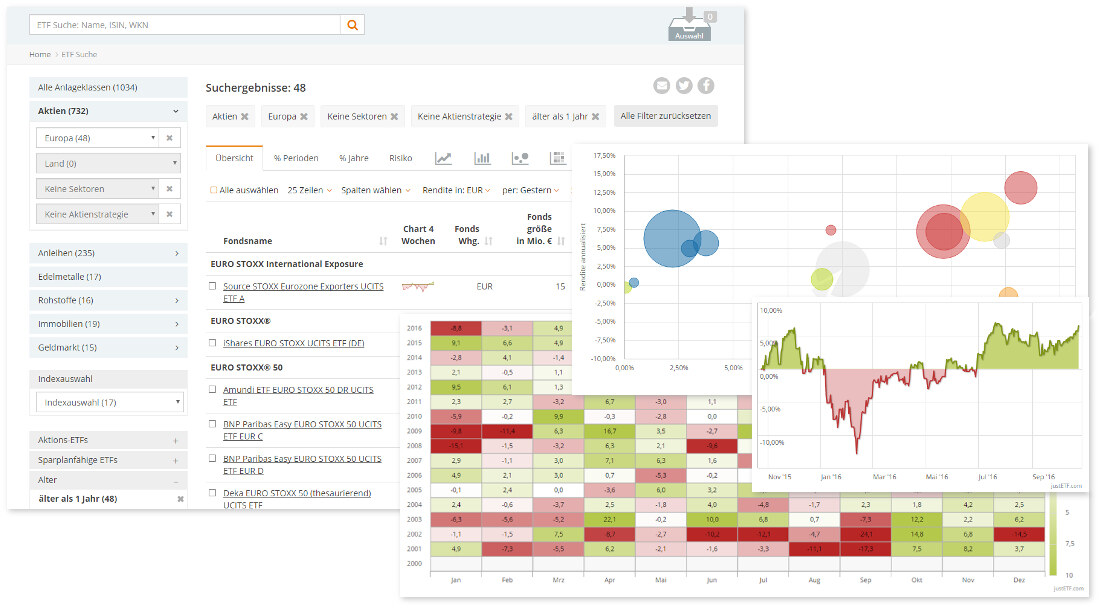Open the line chart view icon
This screenshot has height=611, width=1100.
click(443, 158)
